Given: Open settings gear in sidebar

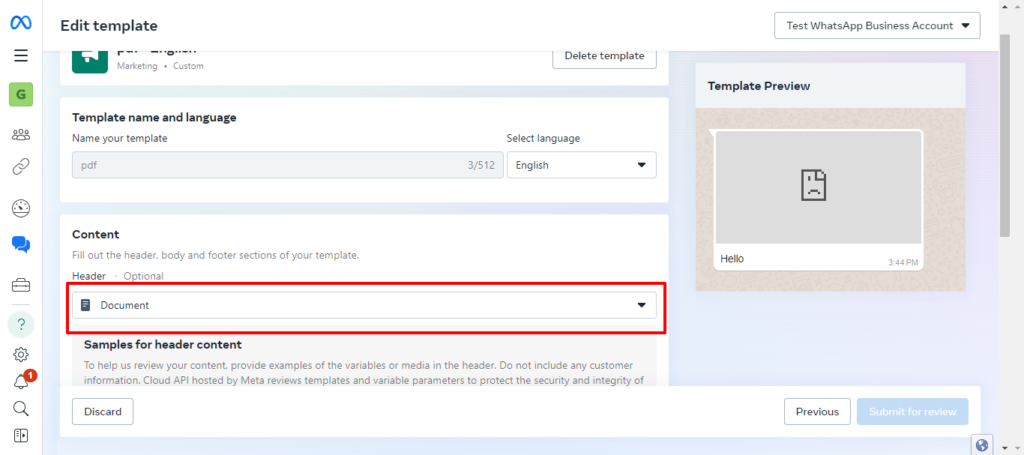Looking at the screenshot, I should [21, 354].
